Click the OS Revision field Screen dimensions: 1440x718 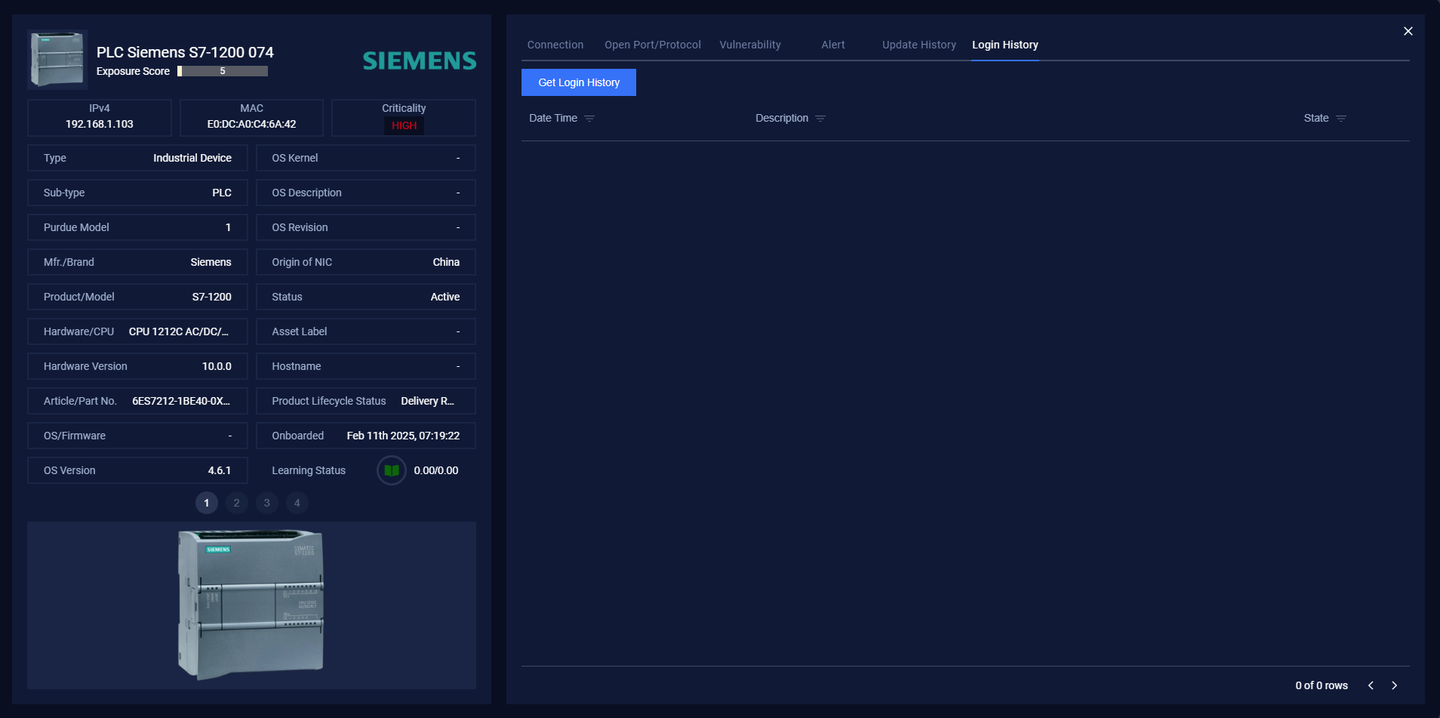366,227
